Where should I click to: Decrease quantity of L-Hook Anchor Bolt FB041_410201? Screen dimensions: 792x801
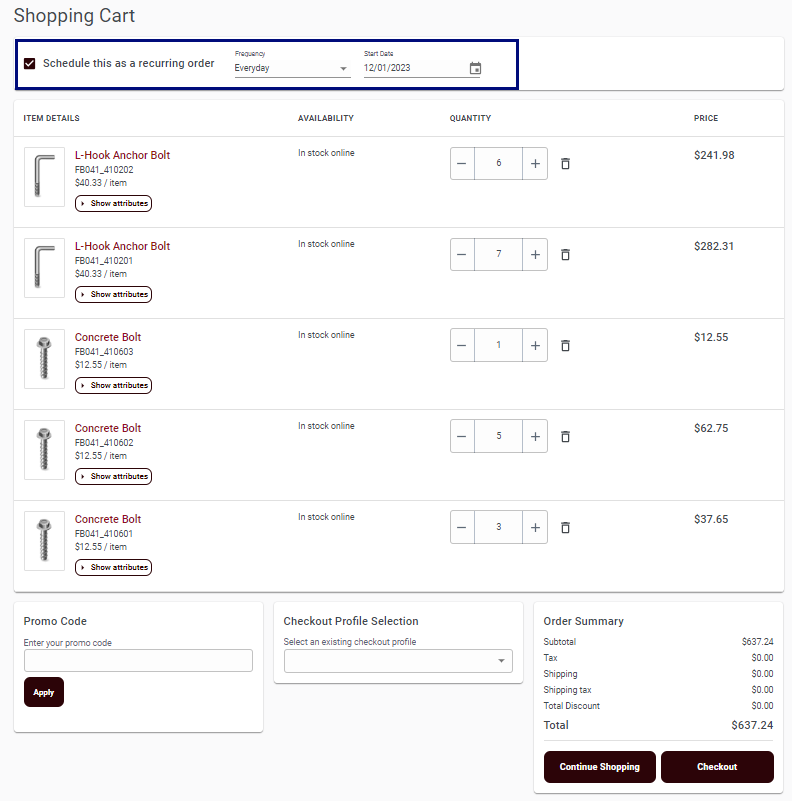click(462, 254)
